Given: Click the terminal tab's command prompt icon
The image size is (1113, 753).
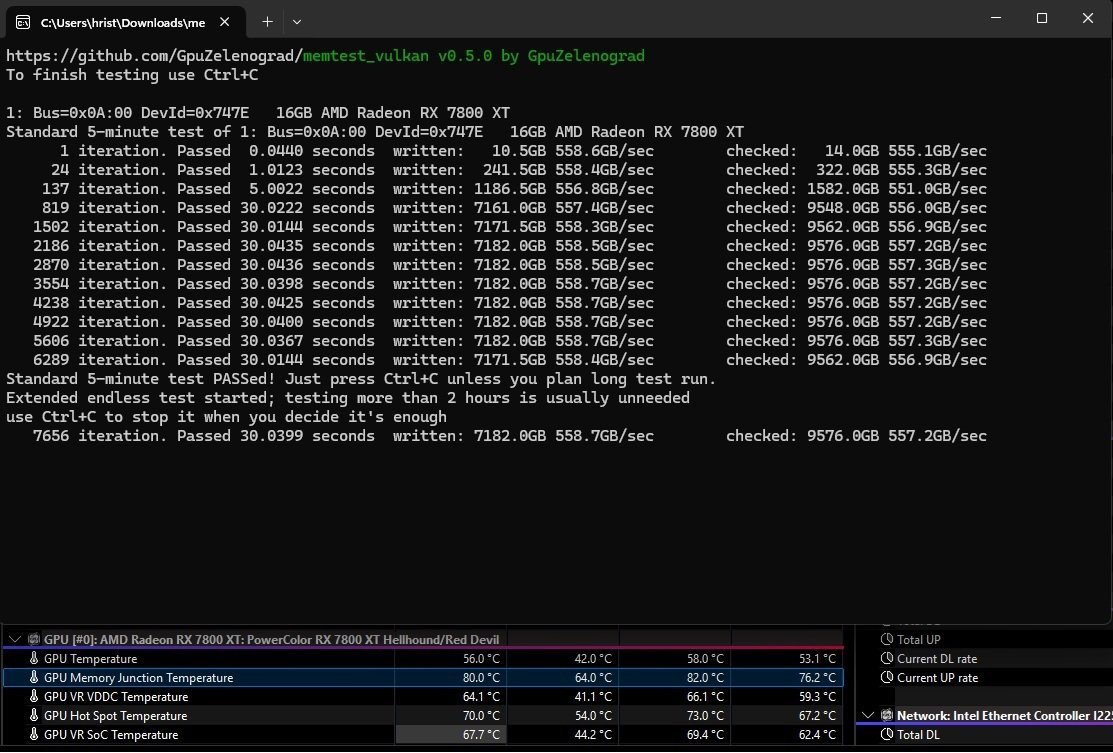Looking at the screenshot, I should click(x=23, y=22).
